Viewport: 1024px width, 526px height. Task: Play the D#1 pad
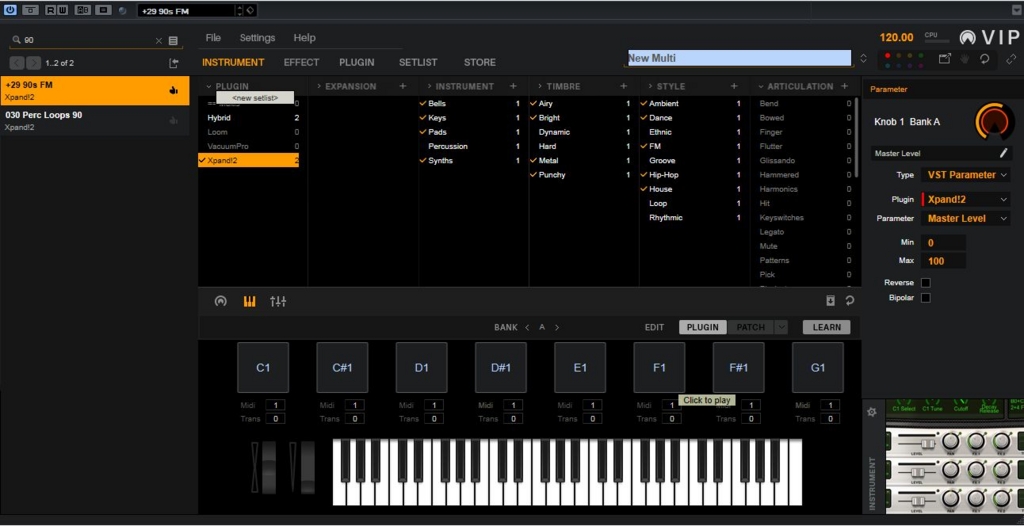pos(501,368)
